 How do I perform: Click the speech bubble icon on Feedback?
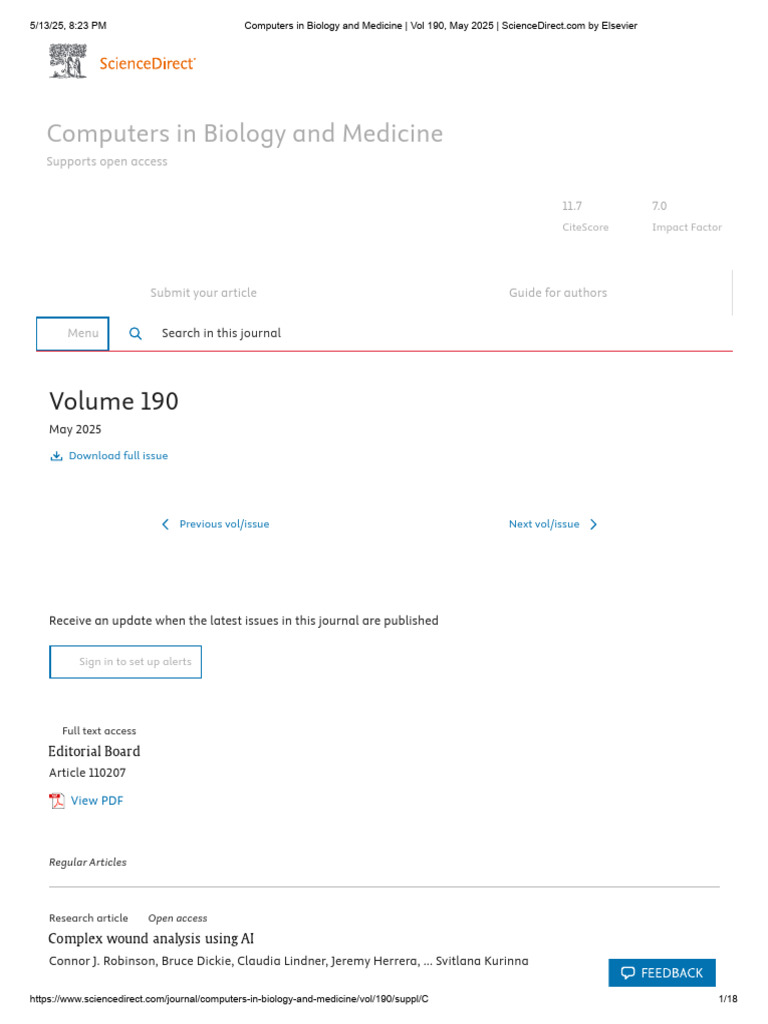click(628, 973)
